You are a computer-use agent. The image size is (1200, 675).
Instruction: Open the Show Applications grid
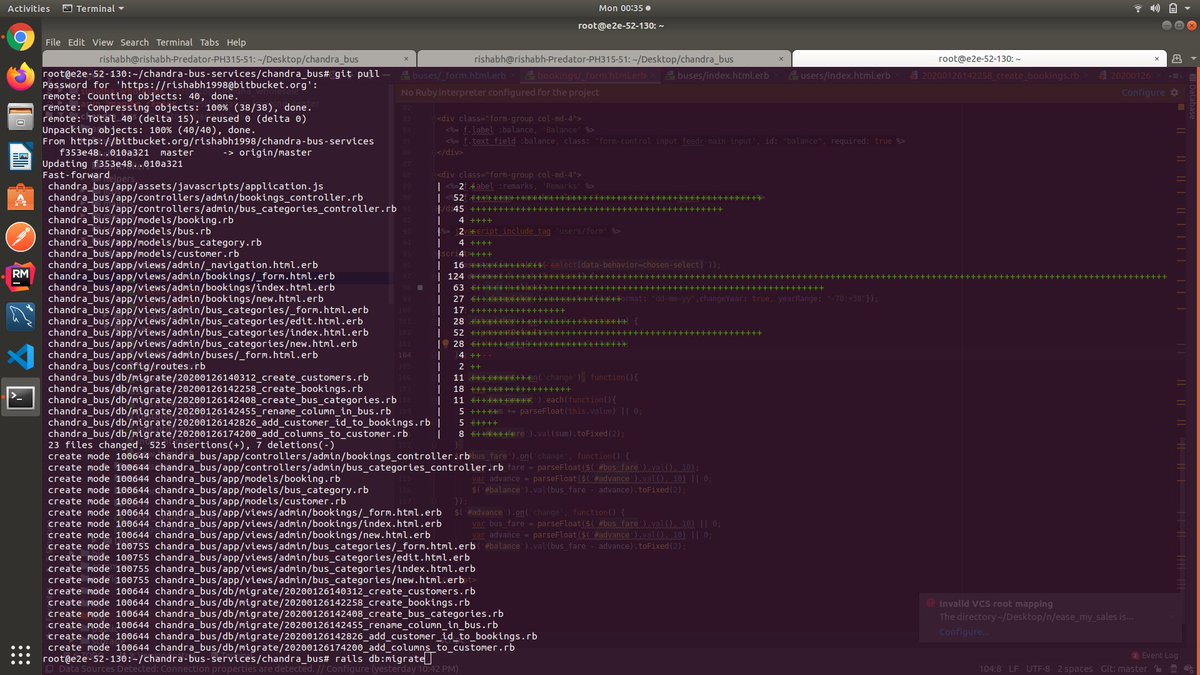tap(19, 655)
